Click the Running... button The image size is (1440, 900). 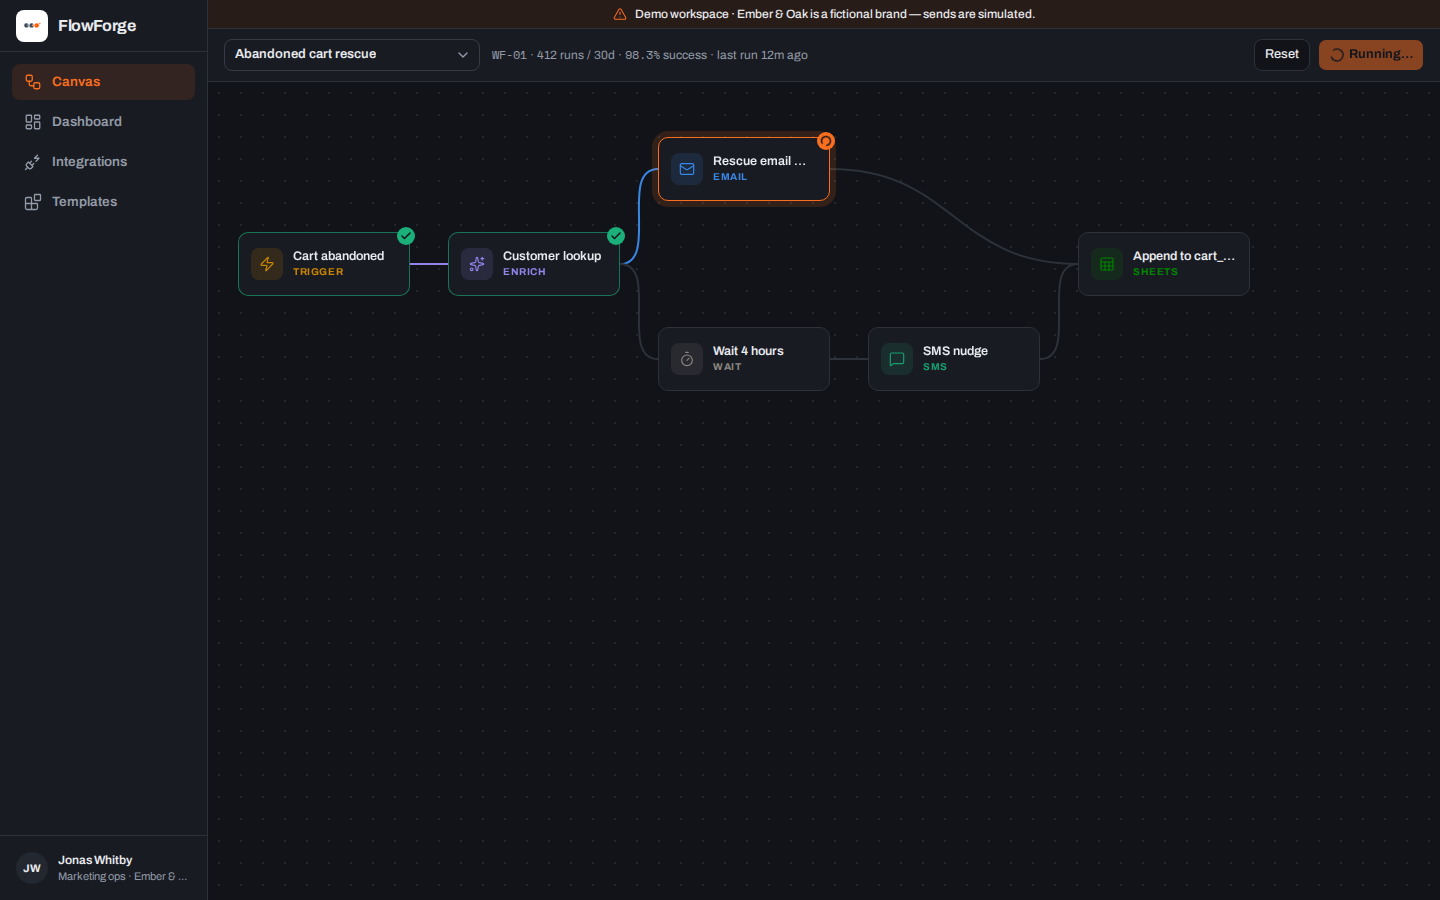[x=1371, y=55]
